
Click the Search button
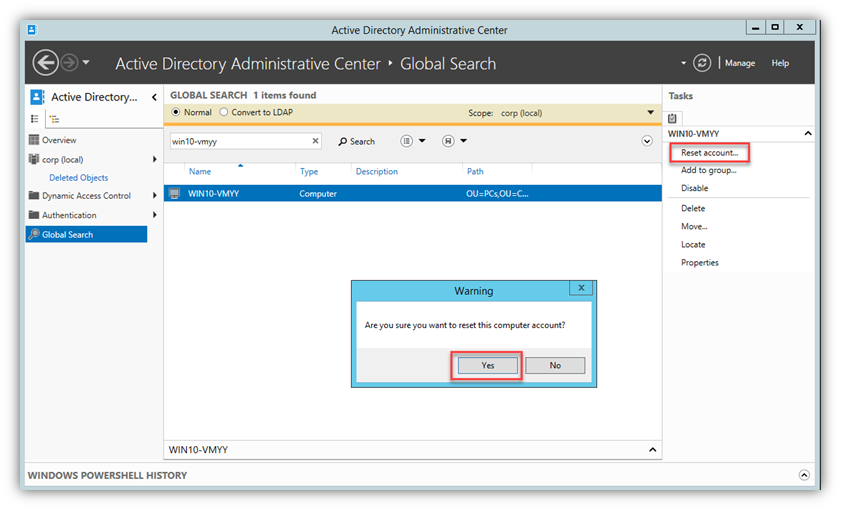[x=357, y=142]
